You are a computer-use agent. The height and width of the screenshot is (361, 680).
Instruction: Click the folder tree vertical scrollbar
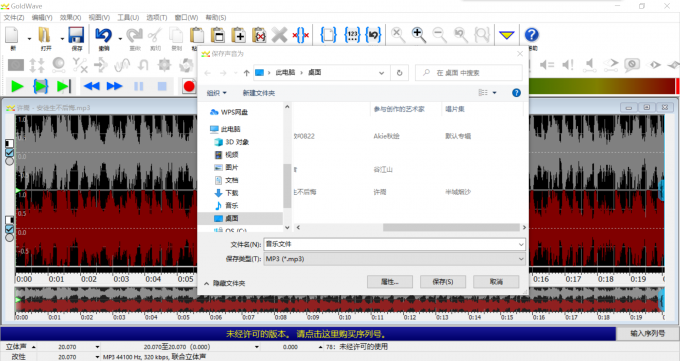coord(287,186)
